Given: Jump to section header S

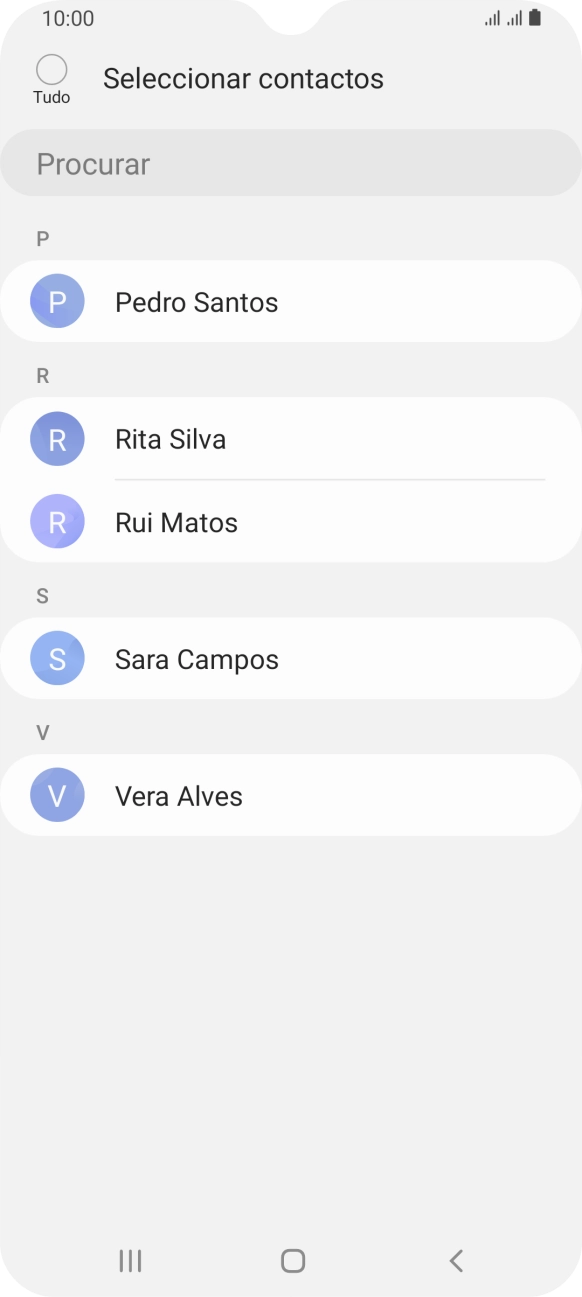Looking at the screenshot, I should [x=42, y=595].
